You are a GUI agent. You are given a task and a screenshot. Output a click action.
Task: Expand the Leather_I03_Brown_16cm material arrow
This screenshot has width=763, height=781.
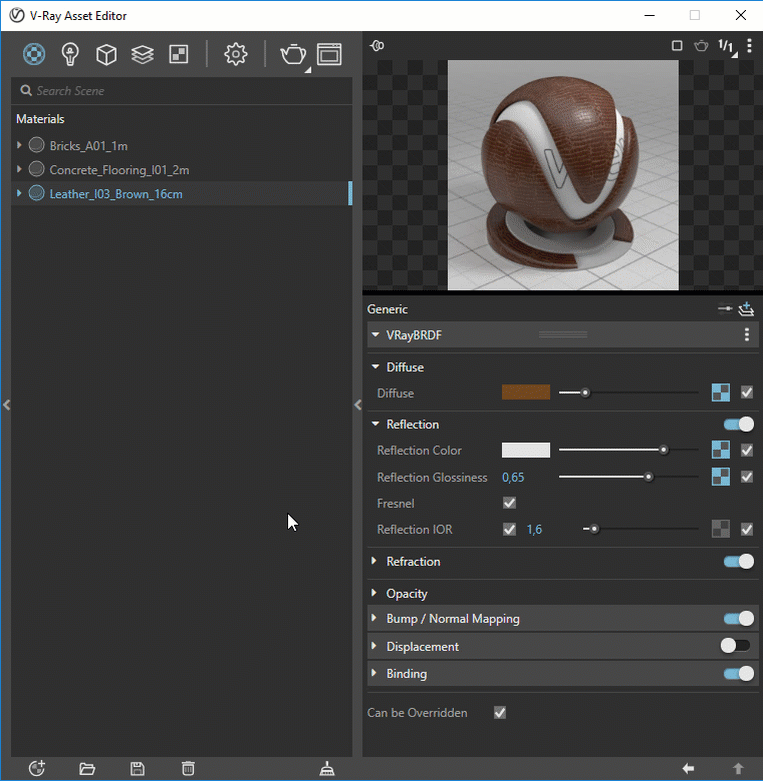pos(19,193)
